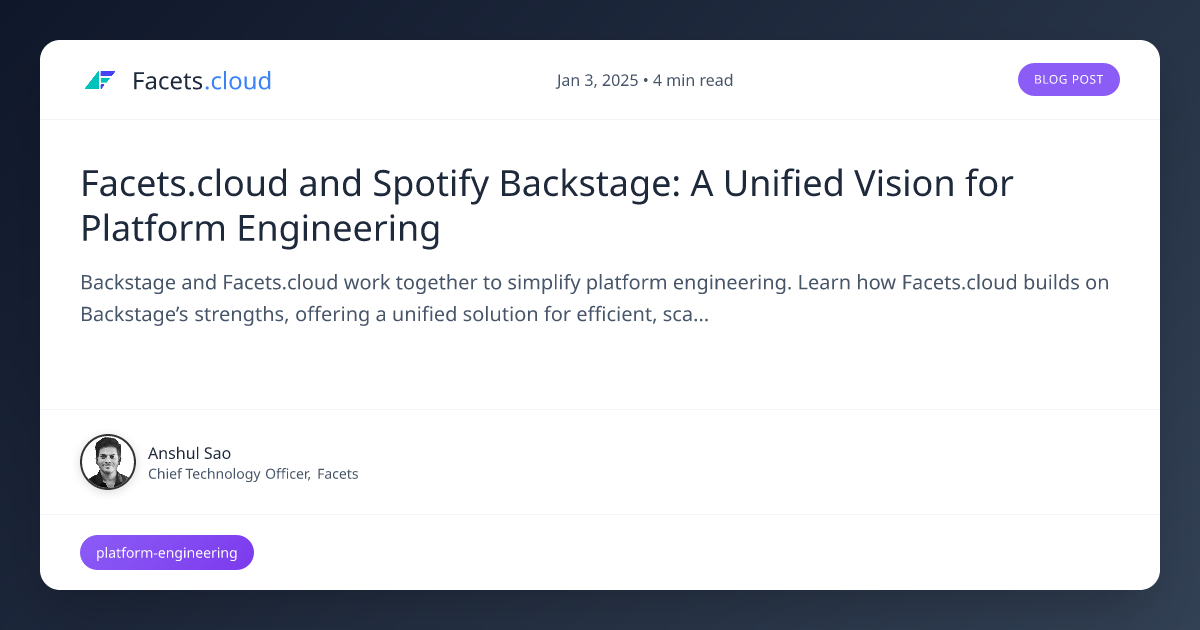Click the article title heading

coord(546,205)
